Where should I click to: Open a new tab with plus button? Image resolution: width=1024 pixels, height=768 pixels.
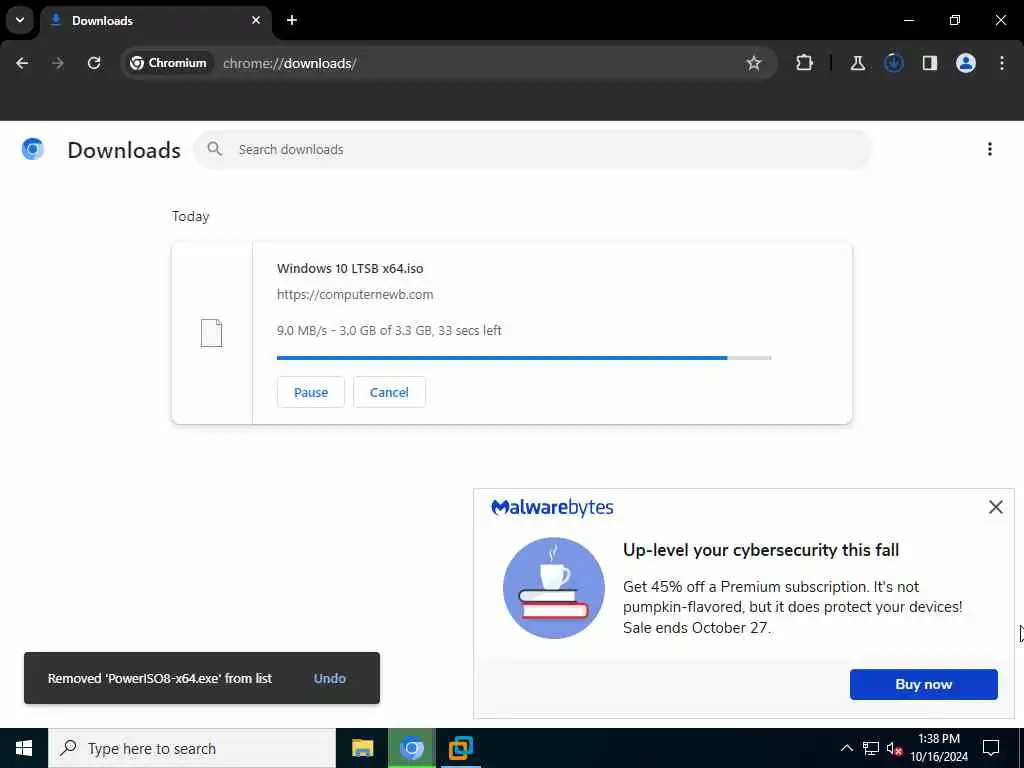[292, 20]
